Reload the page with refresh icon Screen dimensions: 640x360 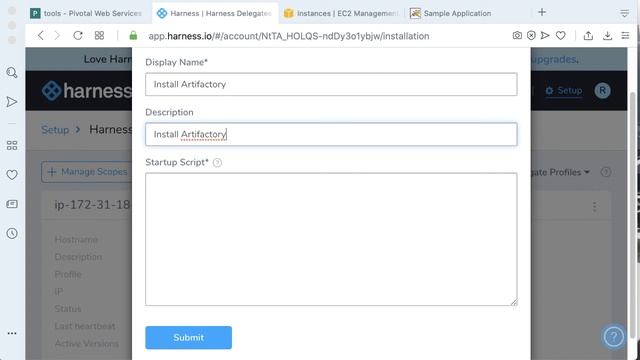(x=78, y=36)
